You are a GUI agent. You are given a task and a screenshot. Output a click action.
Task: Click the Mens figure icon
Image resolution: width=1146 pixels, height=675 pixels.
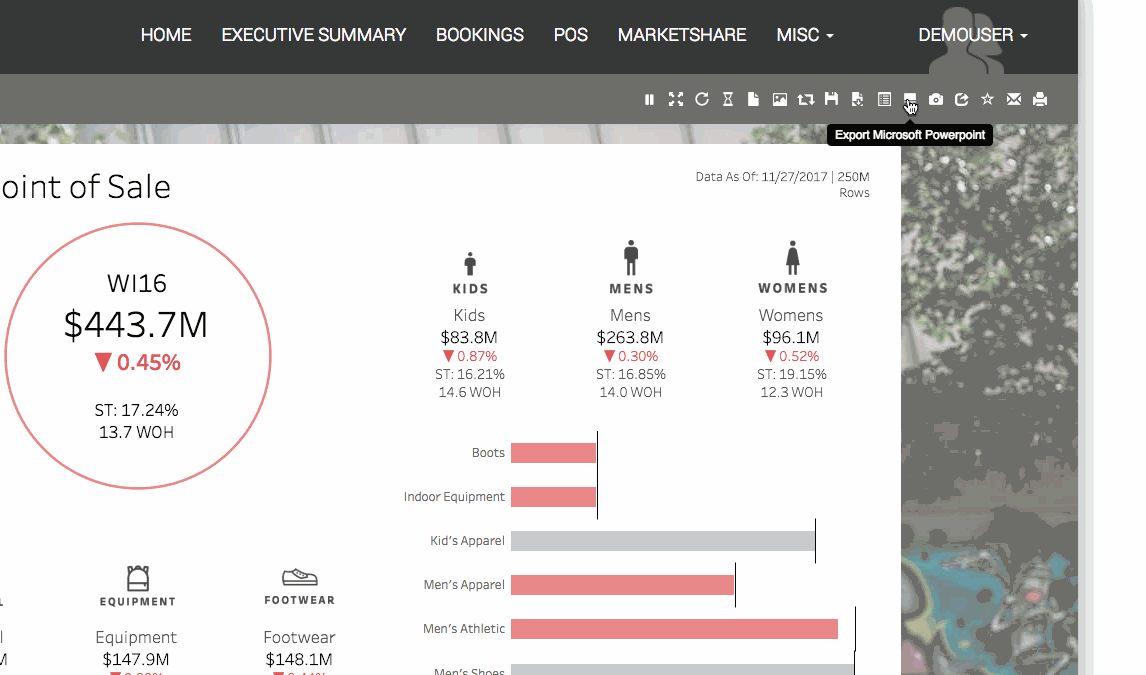631,258
